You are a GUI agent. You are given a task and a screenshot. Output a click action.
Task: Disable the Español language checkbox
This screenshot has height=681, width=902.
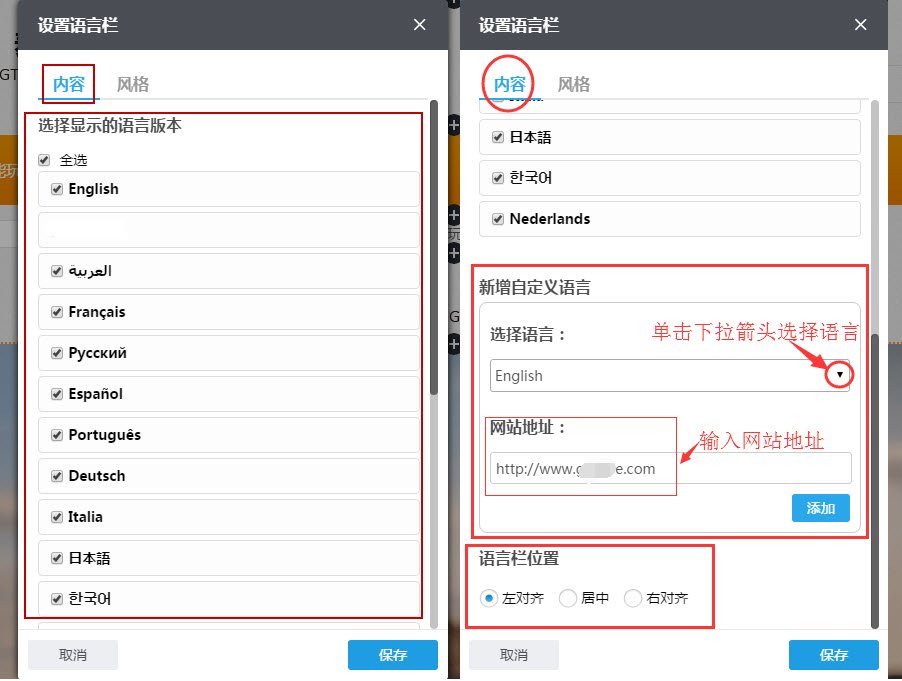pos(57,394)
